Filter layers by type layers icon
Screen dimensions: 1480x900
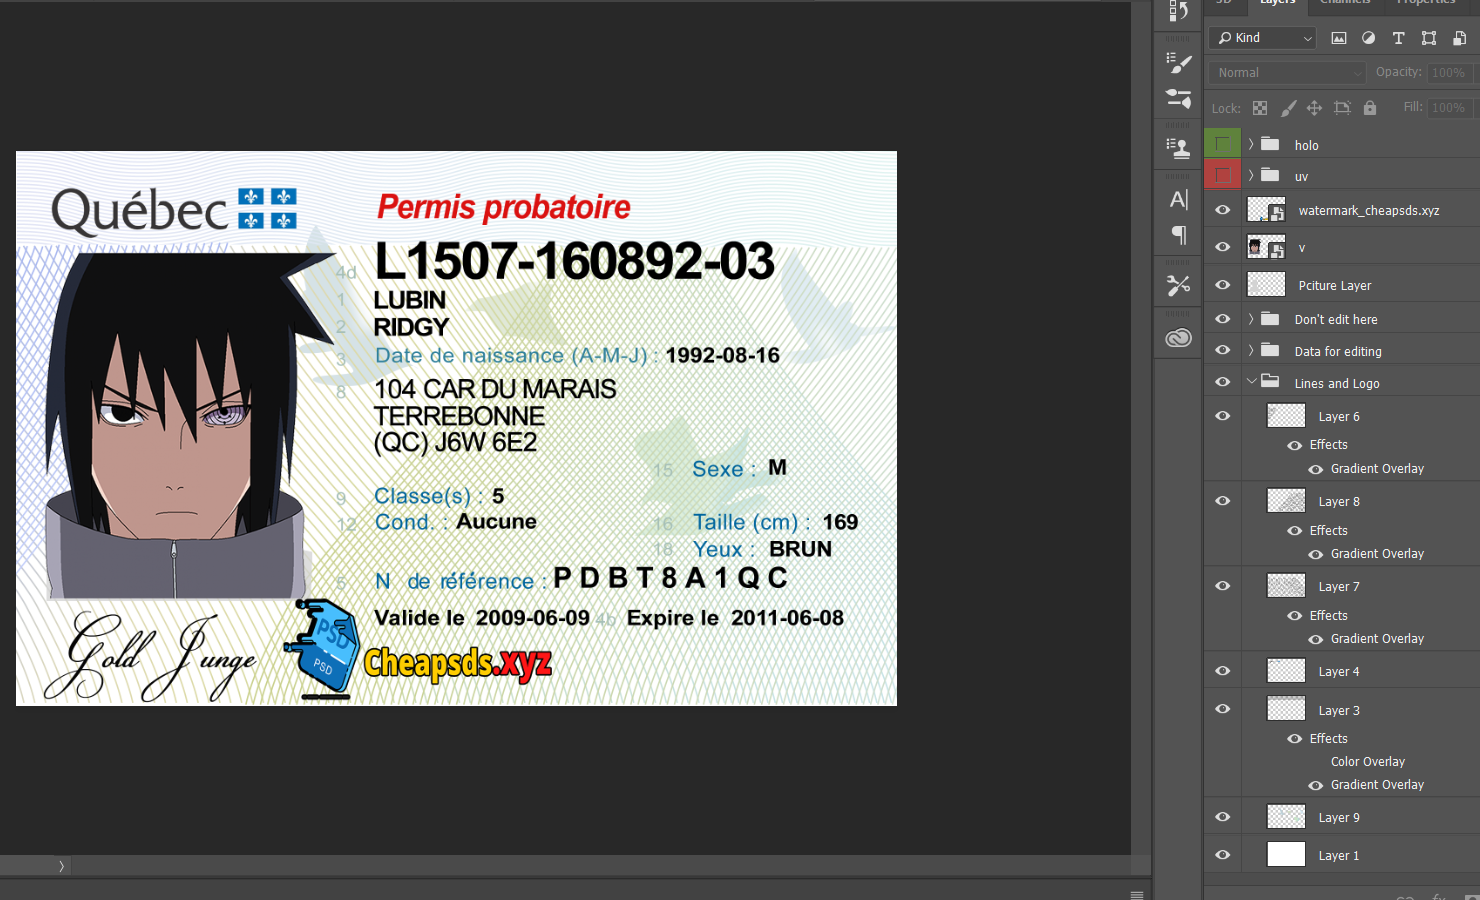[1398, 38]
